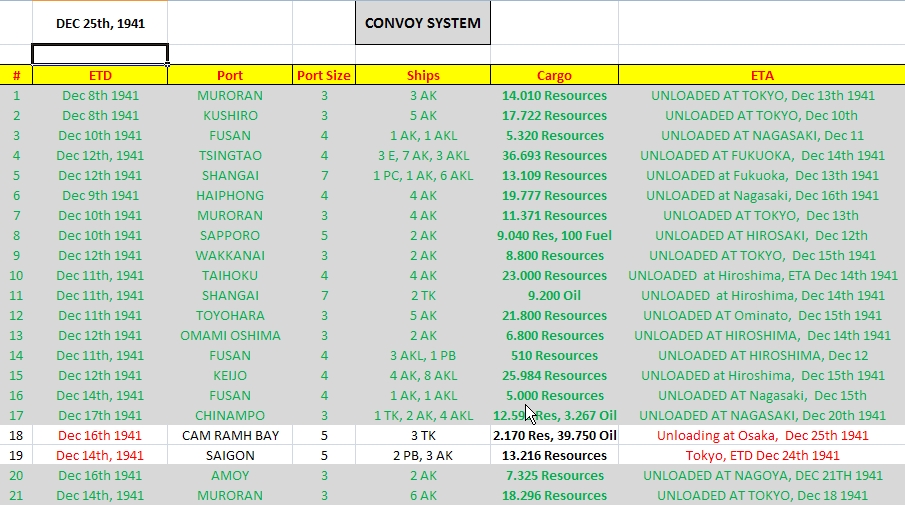
Task: Select the 1 TK, 2 AK, 4 AKL ships cell
Action: pyautogui.click(x=423, y=415)
